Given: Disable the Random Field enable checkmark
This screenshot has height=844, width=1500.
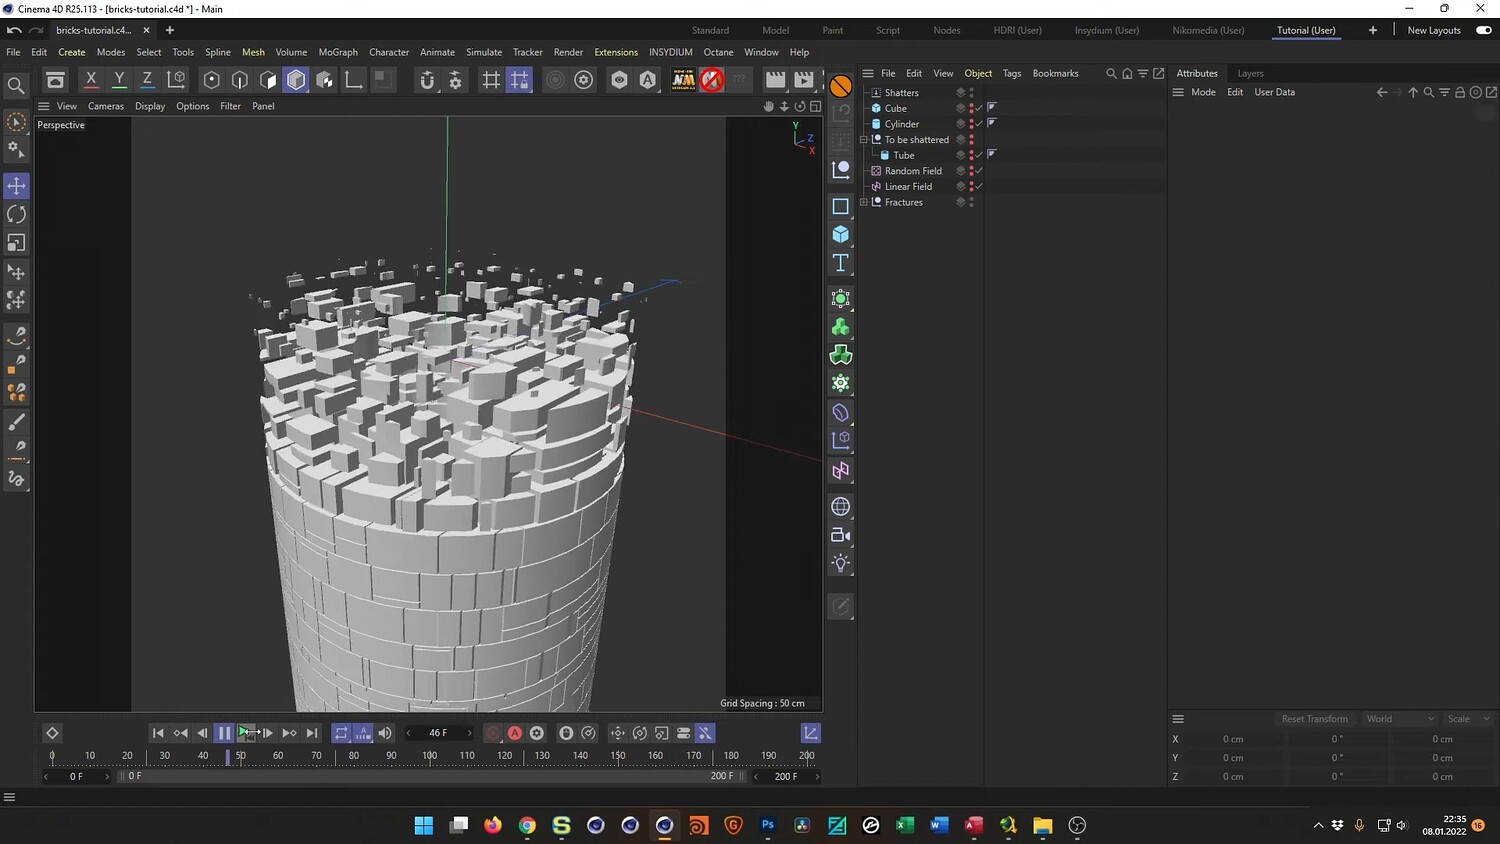Looking at the screenshot, I should (x=979, y=171).
